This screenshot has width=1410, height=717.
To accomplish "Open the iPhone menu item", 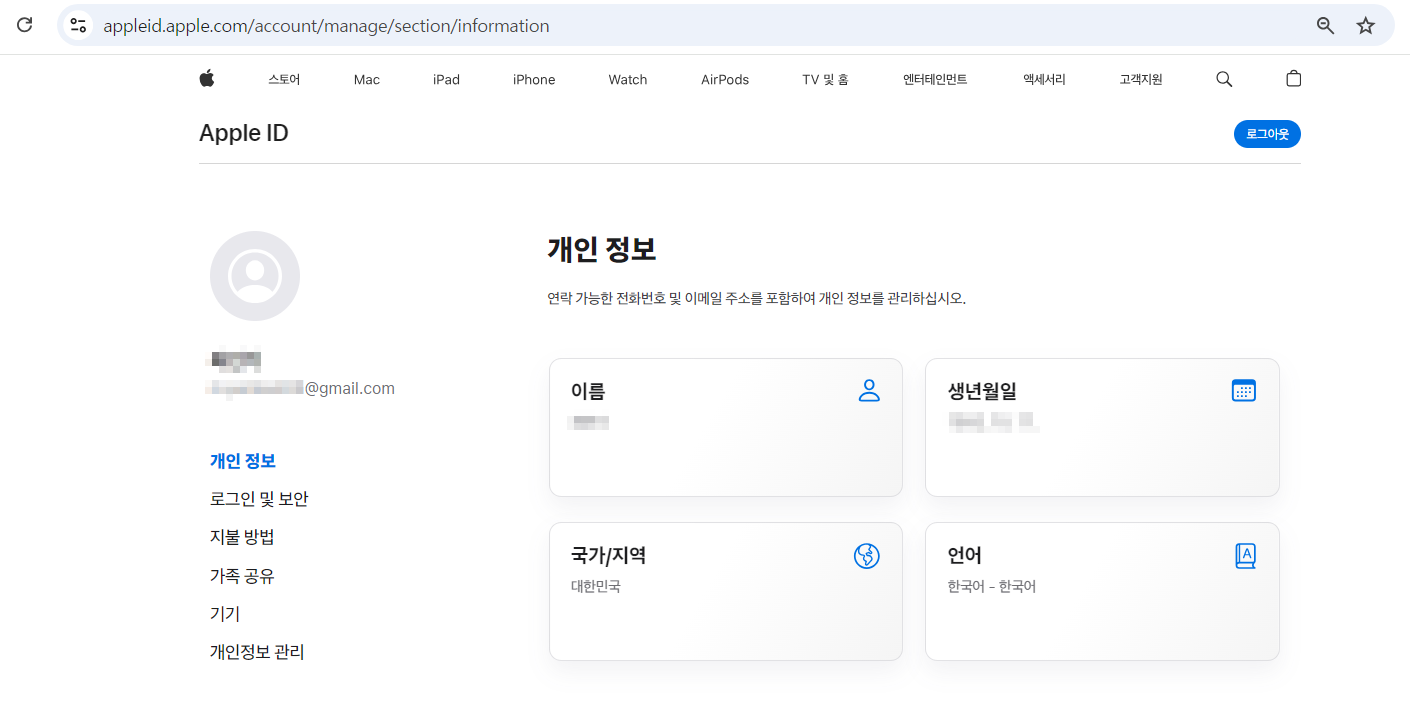I will click(x=534, y=79).
